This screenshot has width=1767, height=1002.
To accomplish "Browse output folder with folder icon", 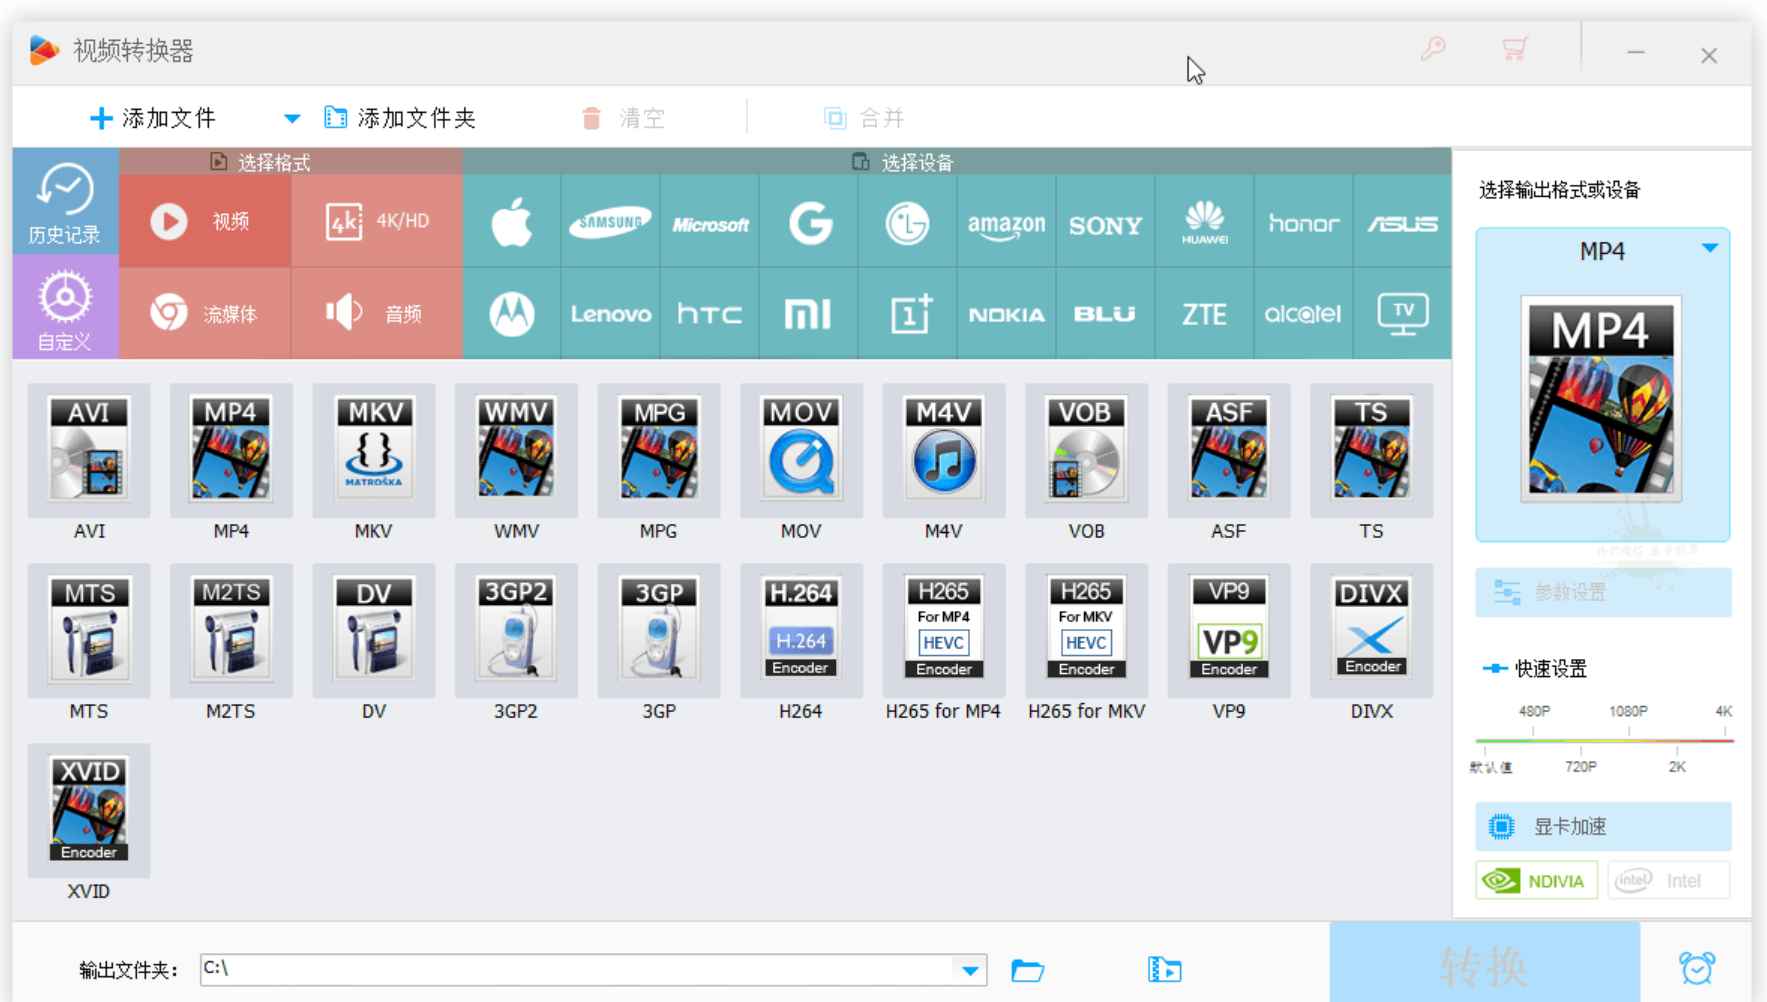I will point(1027,969).
